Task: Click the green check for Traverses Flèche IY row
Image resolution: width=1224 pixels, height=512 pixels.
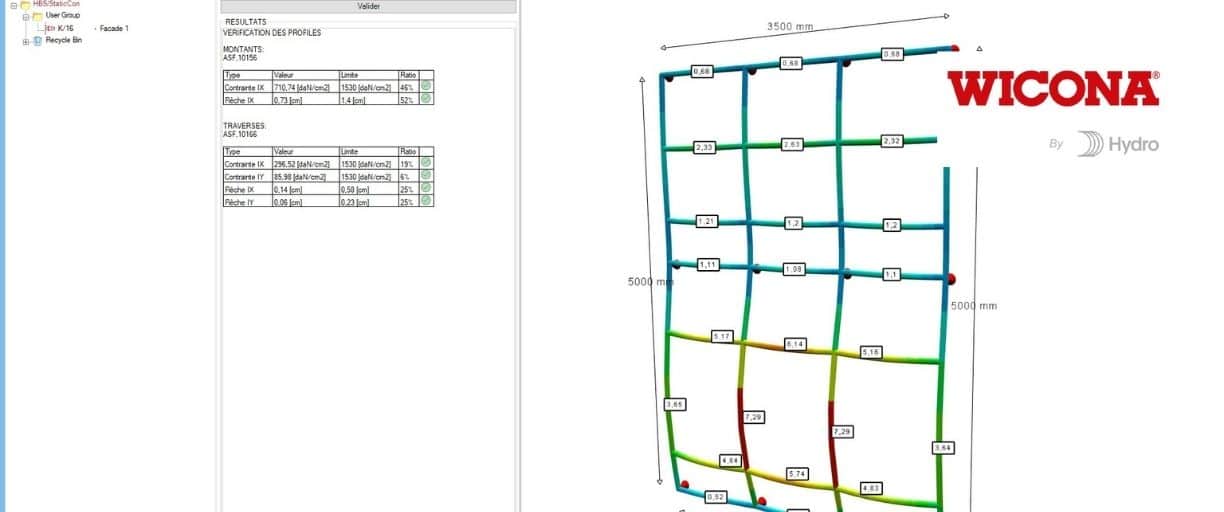Action: pyautogui.click(x=426, y=200)
